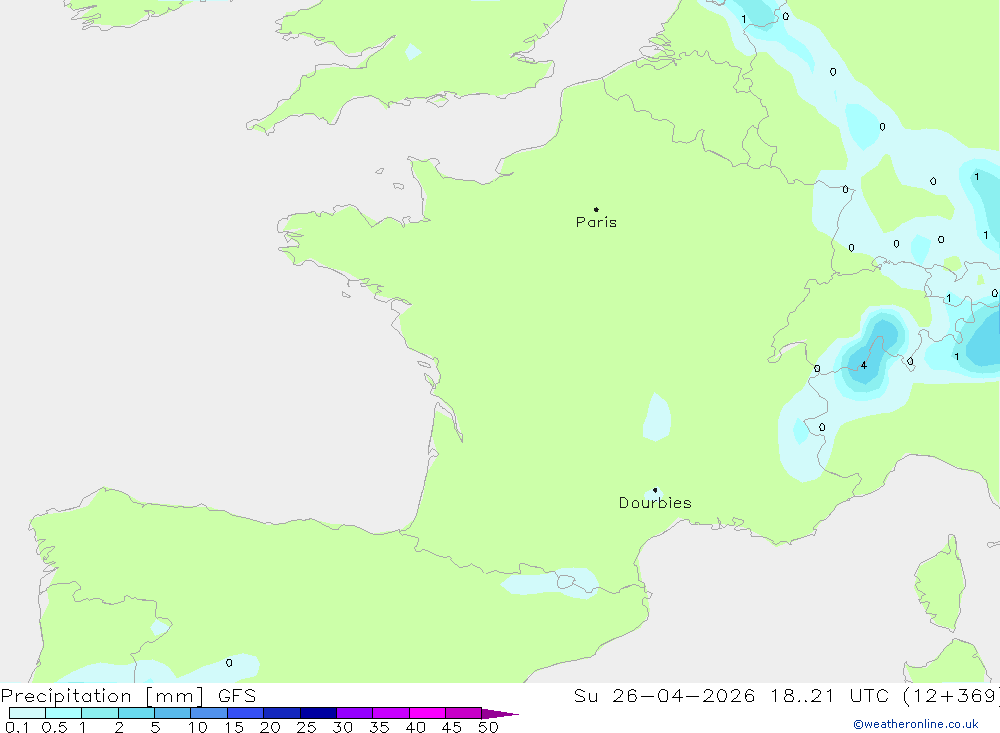This screenshot has height=733, width=1000.
Task: Click the 0.5 legend value label
Action: click(x=54, y=727)
